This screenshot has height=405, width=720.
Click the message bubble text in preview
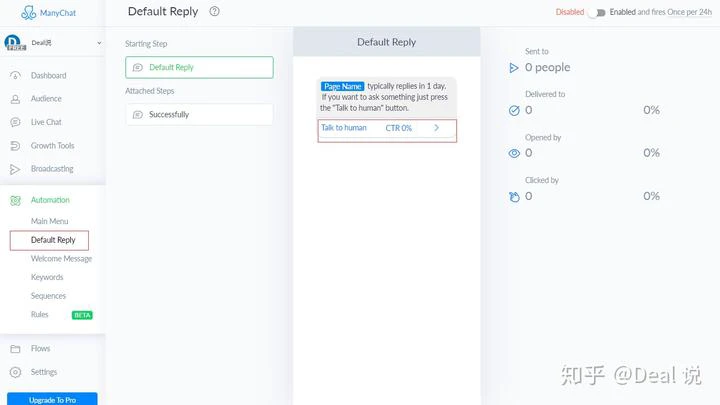click(387, 97)
